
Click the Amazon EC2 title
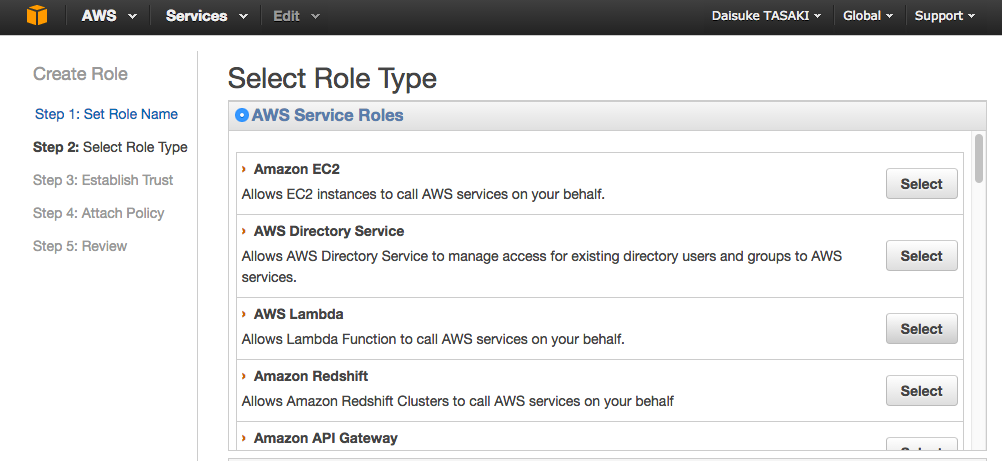tap(297, 169)
